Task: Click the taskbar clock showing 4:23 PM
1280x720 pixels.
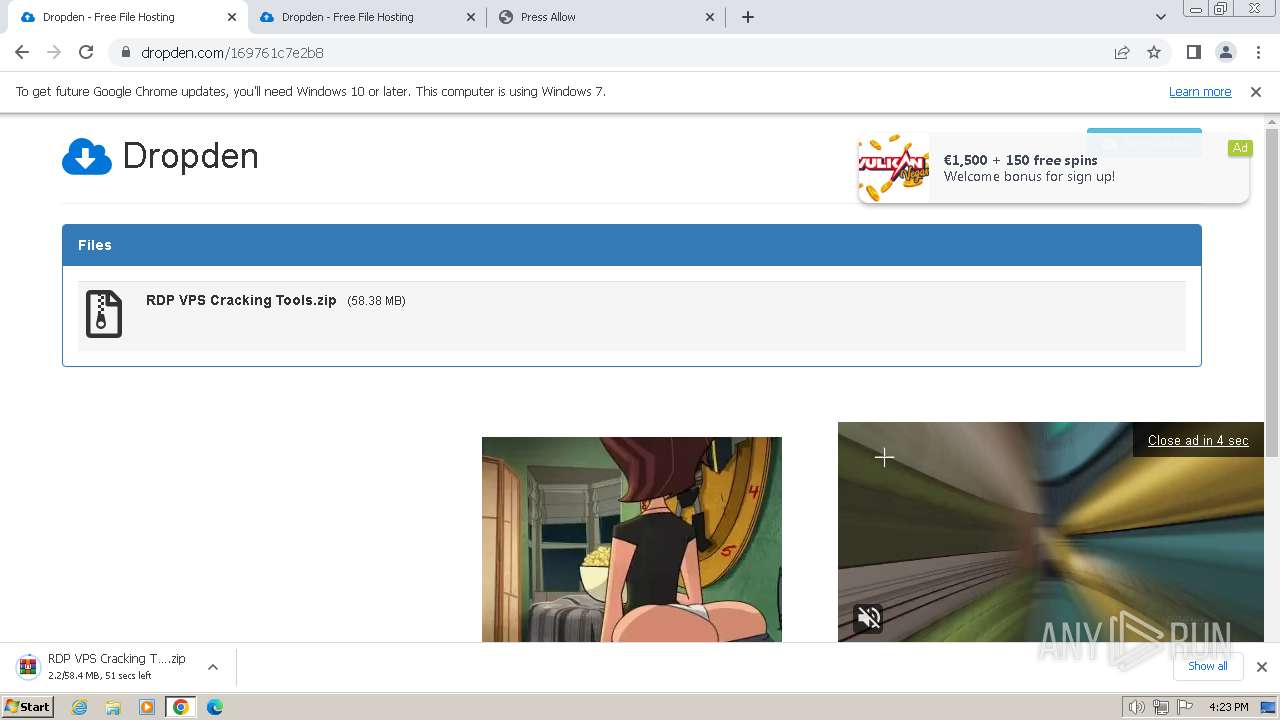Action: [1228, 707]
